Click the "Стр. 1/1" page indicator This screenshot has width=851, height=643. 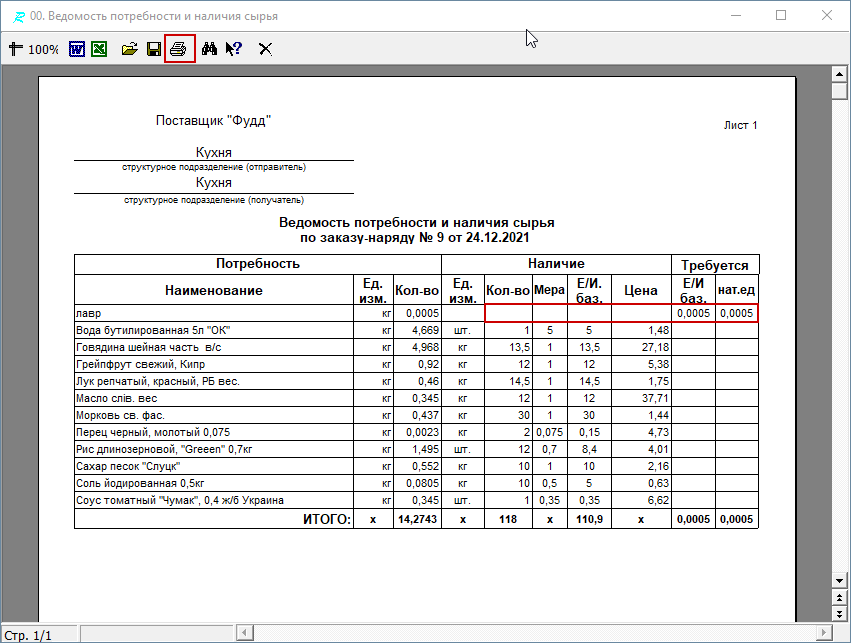click(x=29, y=635)
